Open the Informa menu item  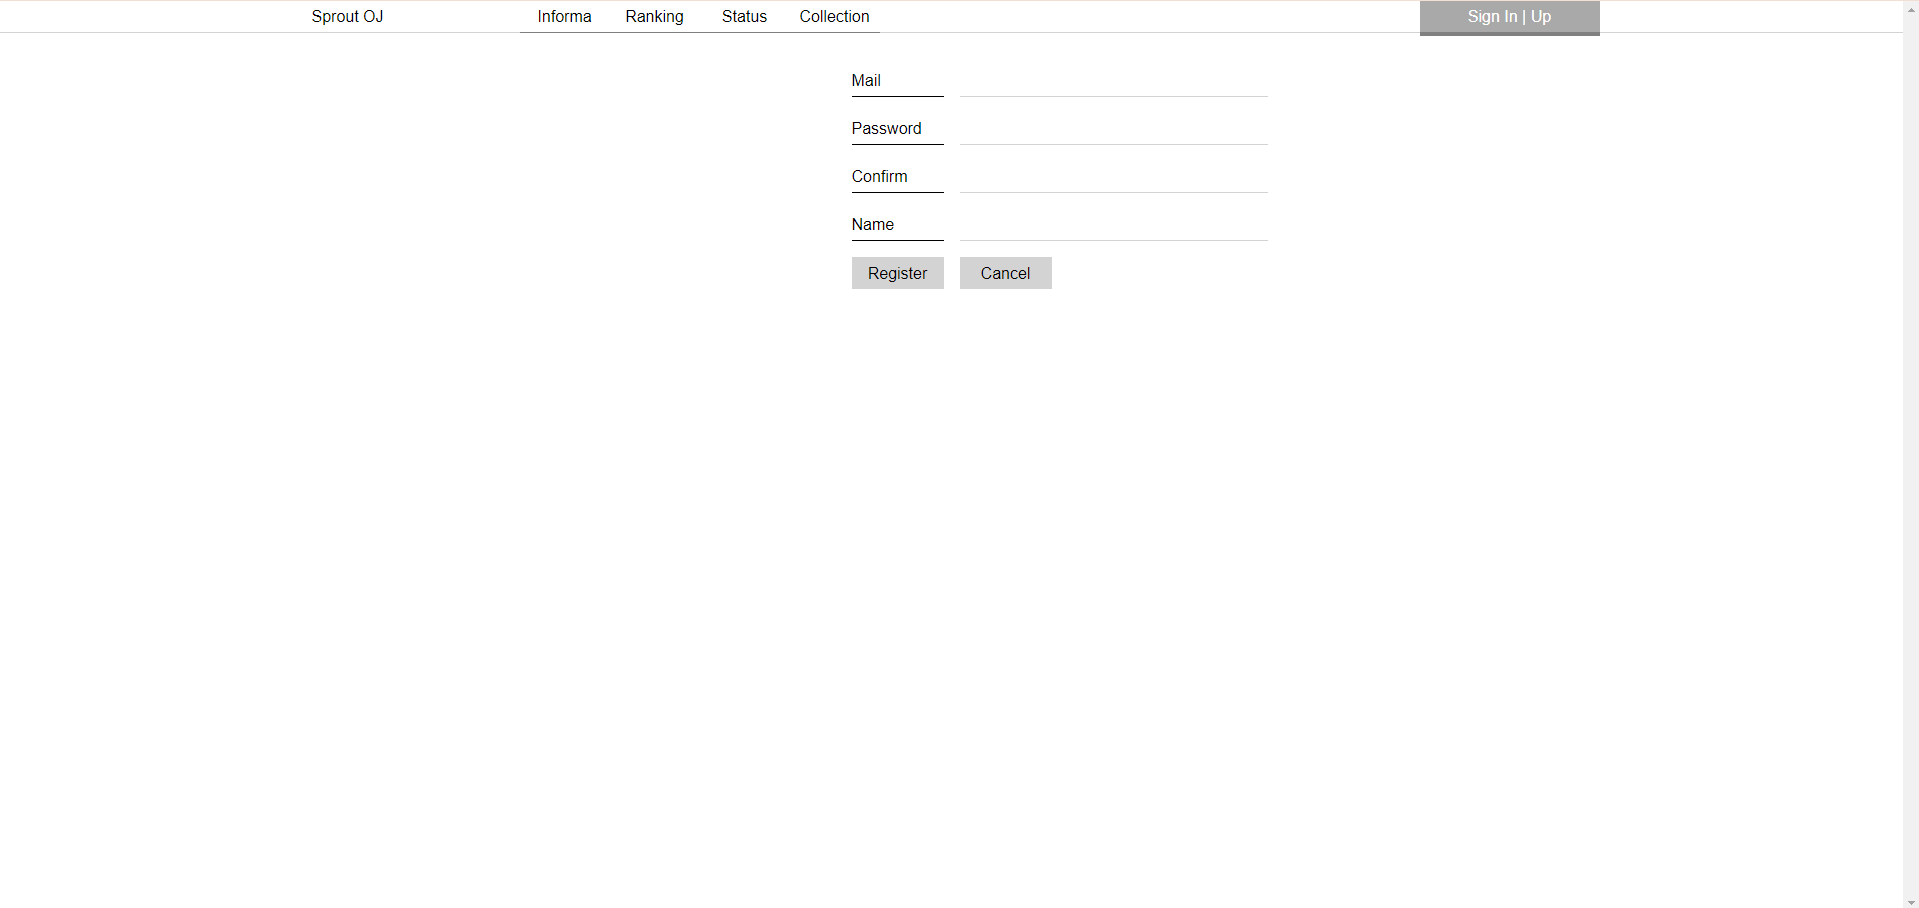click(x=564, y=16)
